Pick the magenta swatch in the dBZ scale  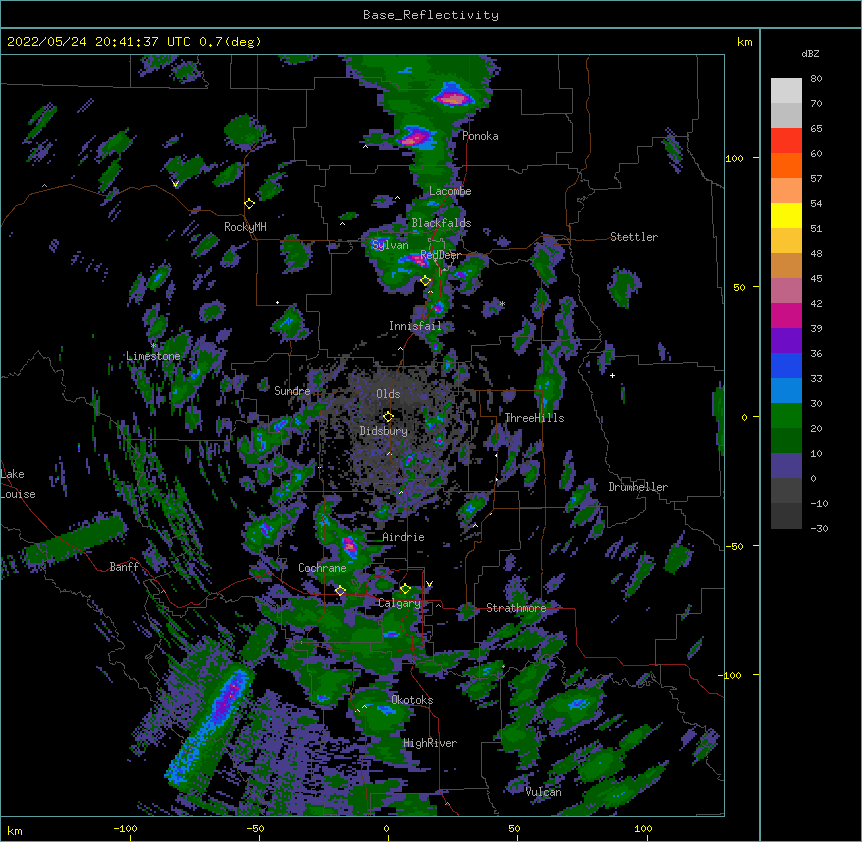[x=786, y=315]
